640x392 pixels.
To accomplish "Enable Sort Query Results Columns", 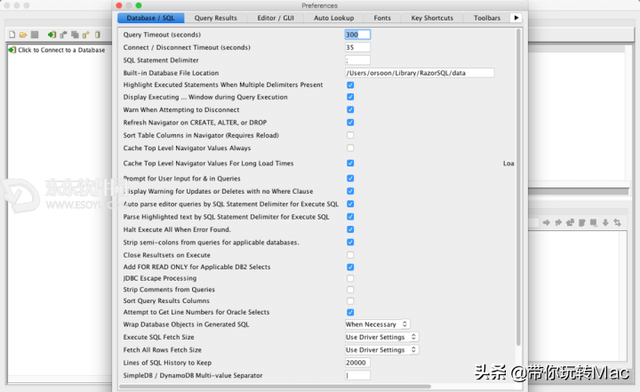I will [350, 301].
